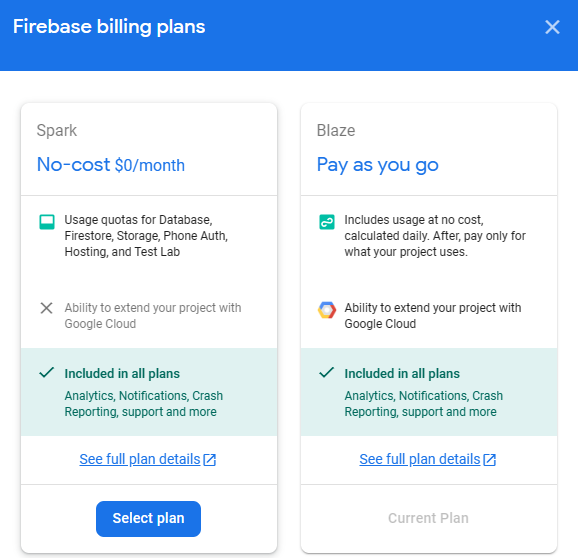Click the Spark plan name heading
Viewport: 578px width, 558px height.
coord(57,130)
